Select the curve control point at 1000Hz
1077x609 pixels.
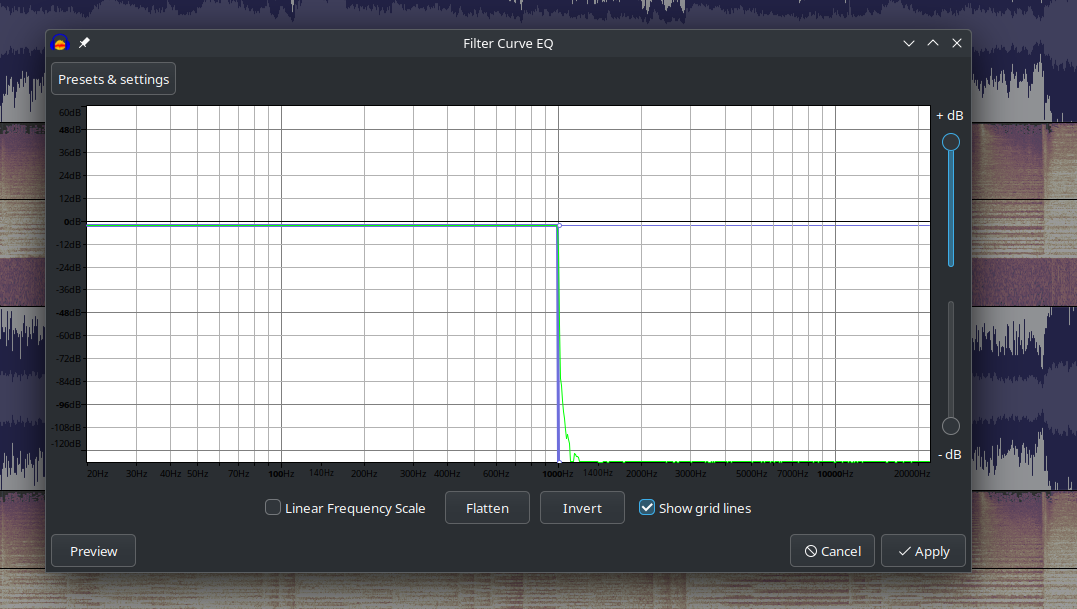tap(559, 225)
